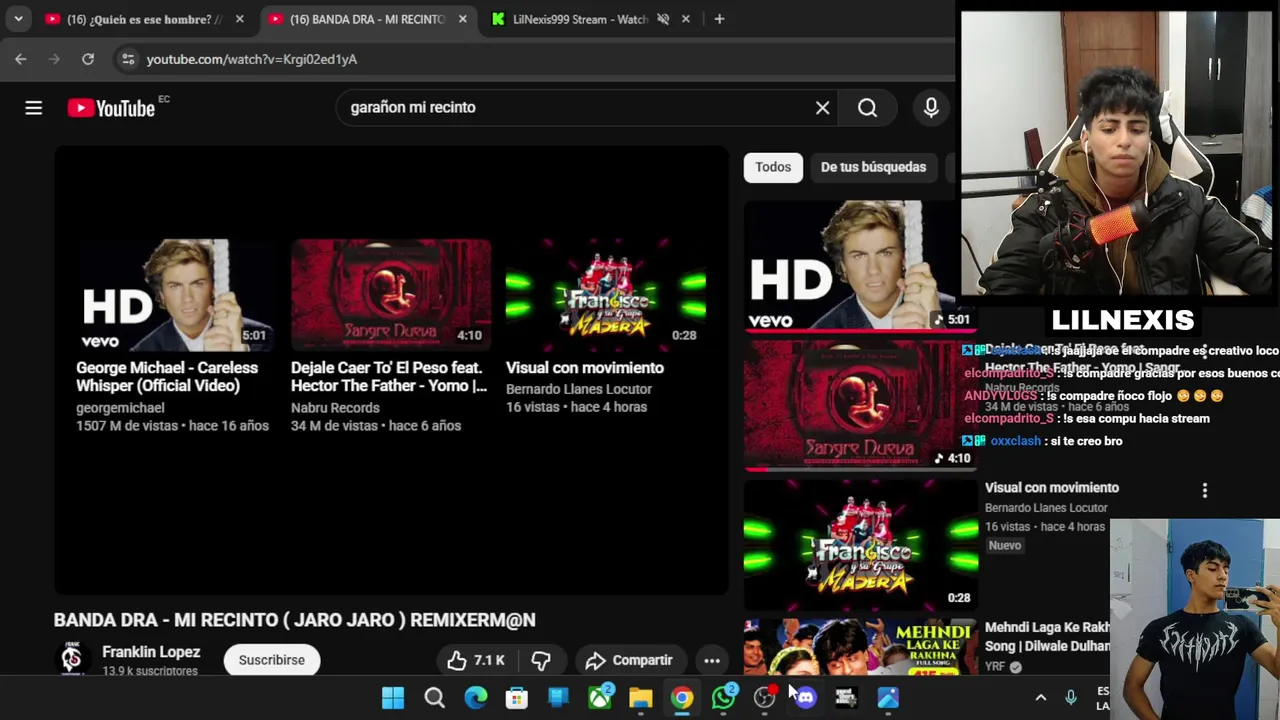This screenshot has height=720, width=1280.
Task: Expand the tab search dropdown arrow
Action: click(x=18, y=19)
